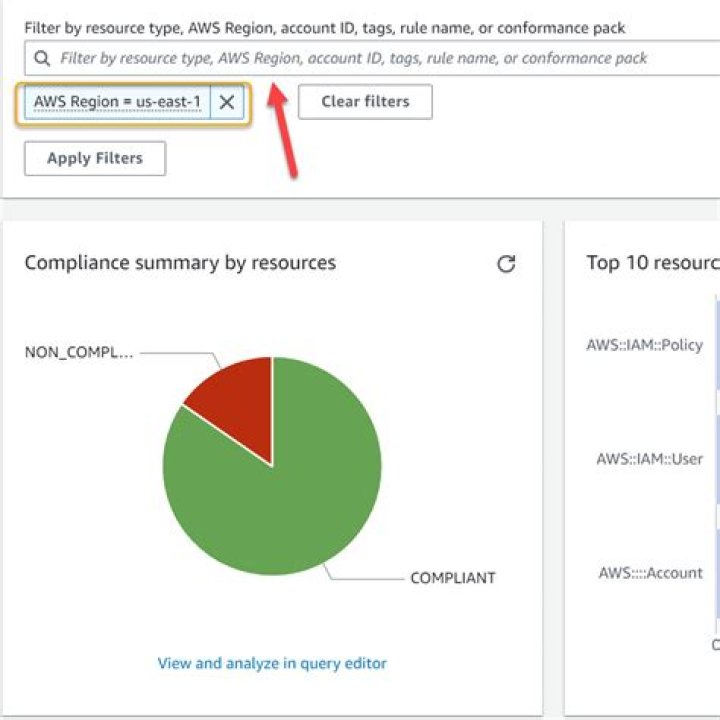Click the Apply Filters button

pos(95,158)
